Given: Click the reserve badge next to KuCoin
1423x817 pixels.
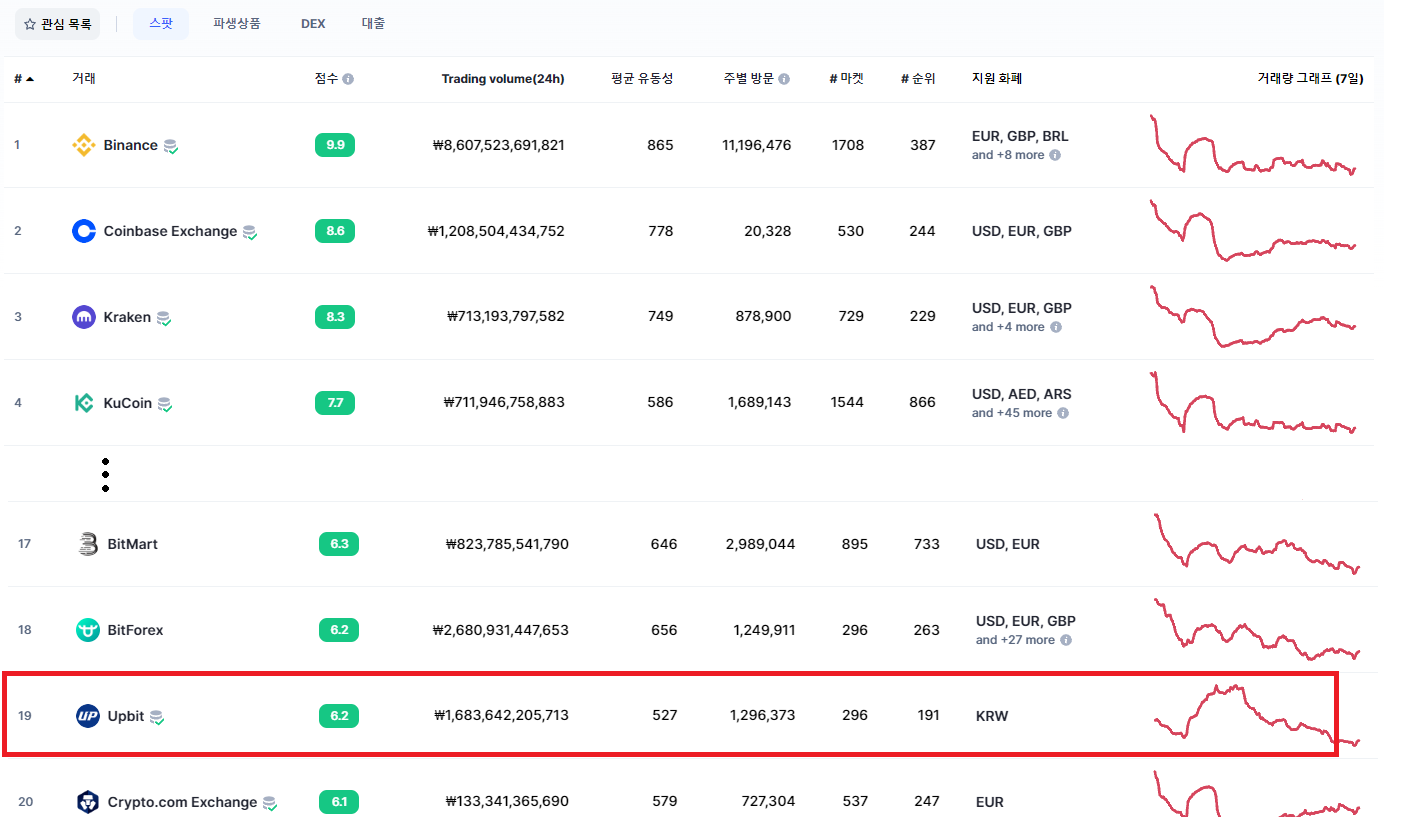Looking at the screenshot, I should [x=165, y=405].
